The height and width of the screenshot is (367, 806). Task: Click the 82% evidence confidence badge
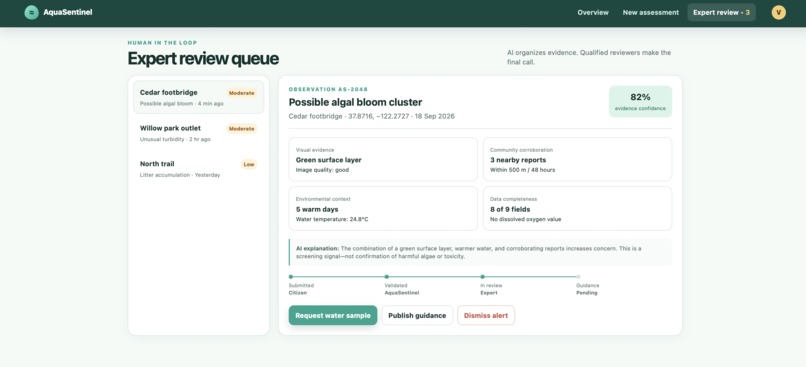pos(640,101)
